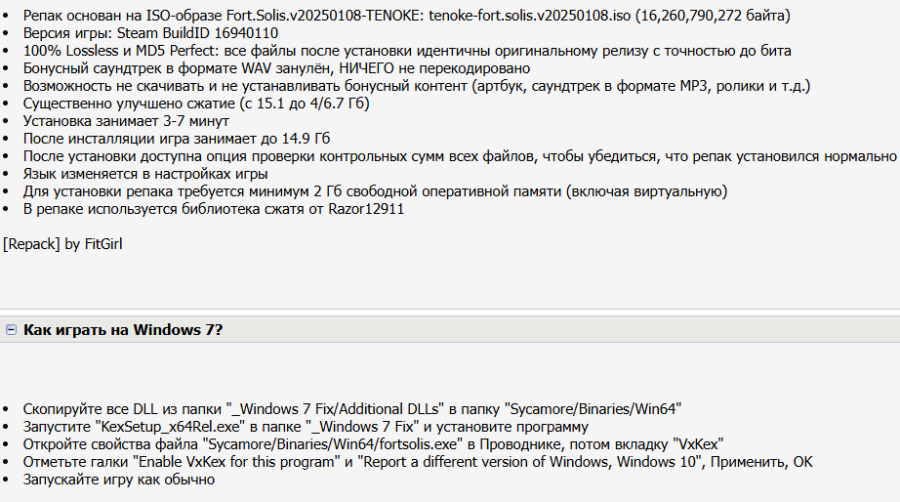Screen dimensions: 900x502
Task: Click the line about not downloading bonus content
Action: pyautogui.click(x=417, y=86)
